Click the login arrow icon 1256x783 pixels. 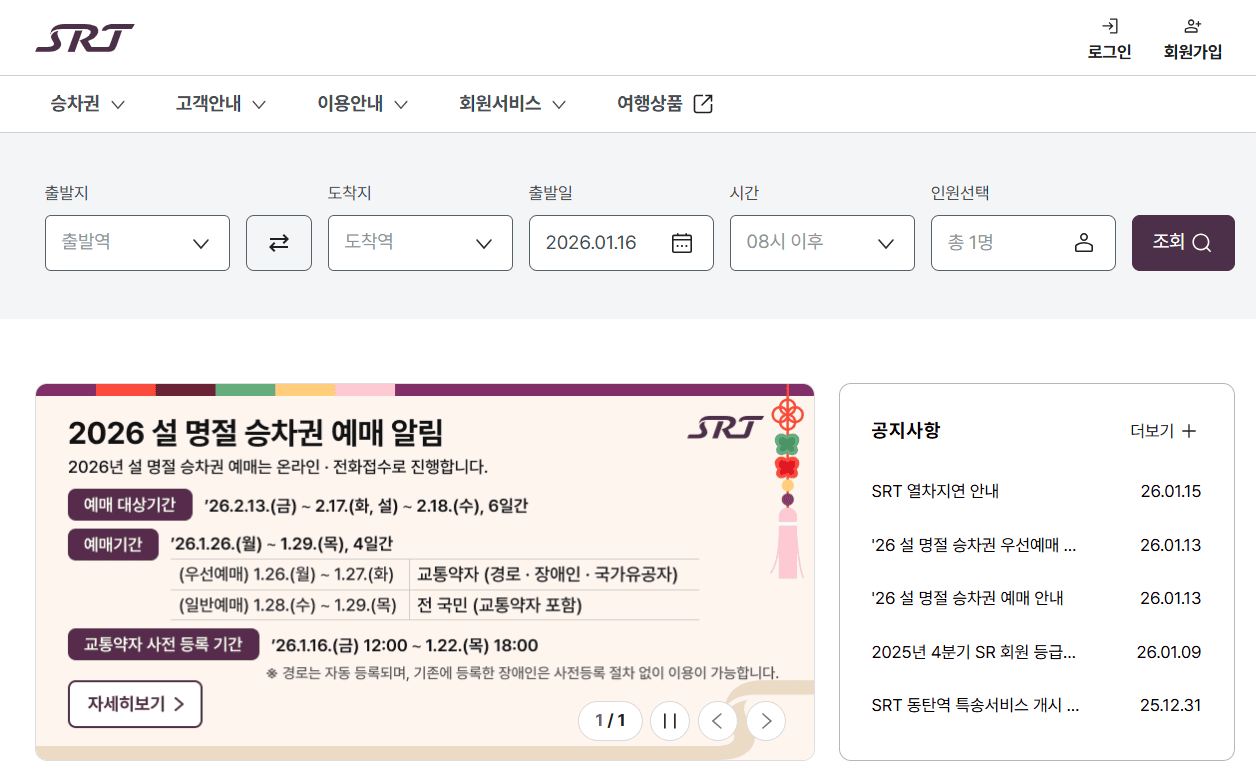coord(1109,26)
